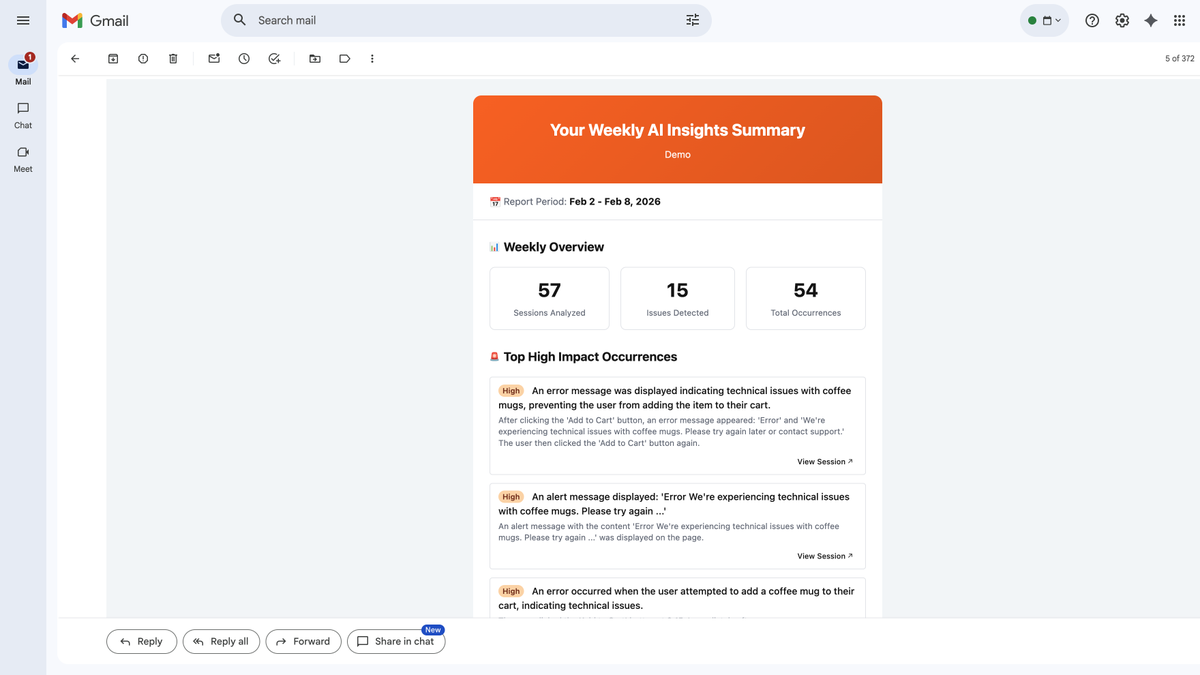
Task: Report this email as spam
Action: [x=143, y=59]
